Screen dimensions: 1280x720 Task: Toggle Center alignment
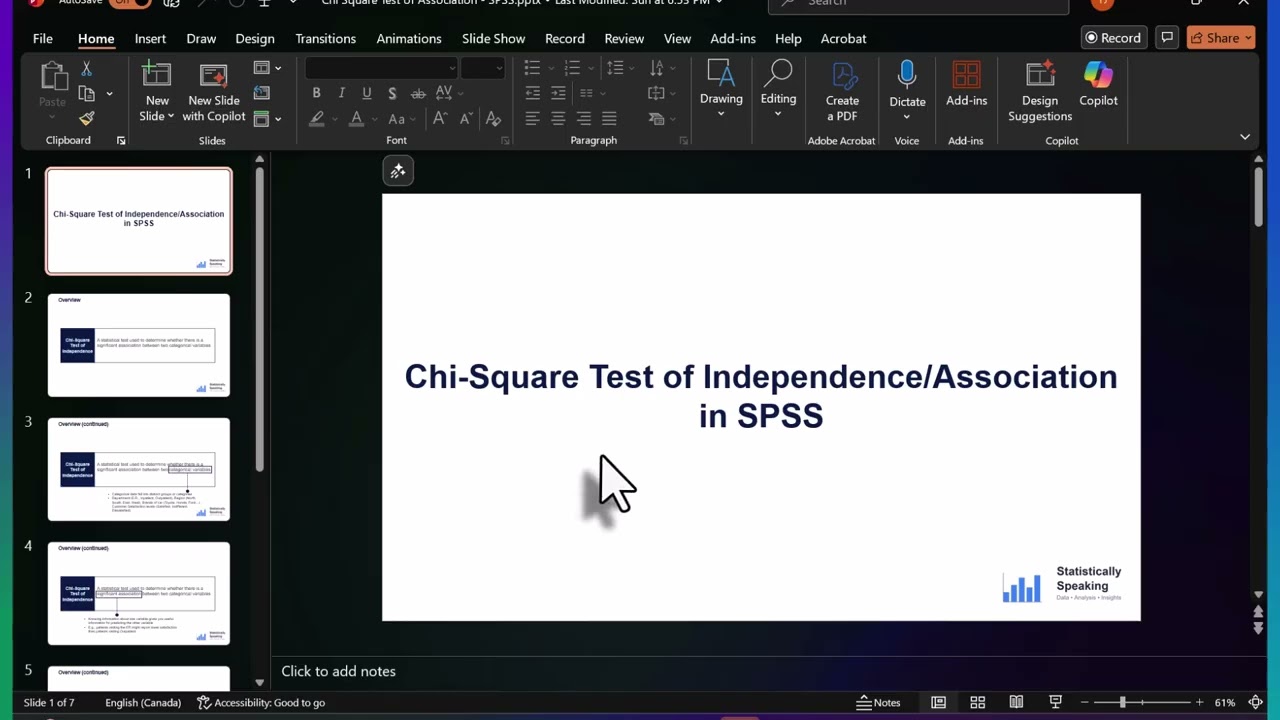click(x=558, y=118)
